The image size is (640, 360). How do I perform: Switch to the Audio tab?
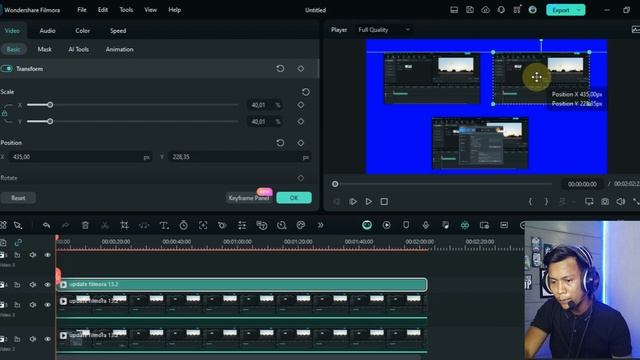[x=47, y=31]
